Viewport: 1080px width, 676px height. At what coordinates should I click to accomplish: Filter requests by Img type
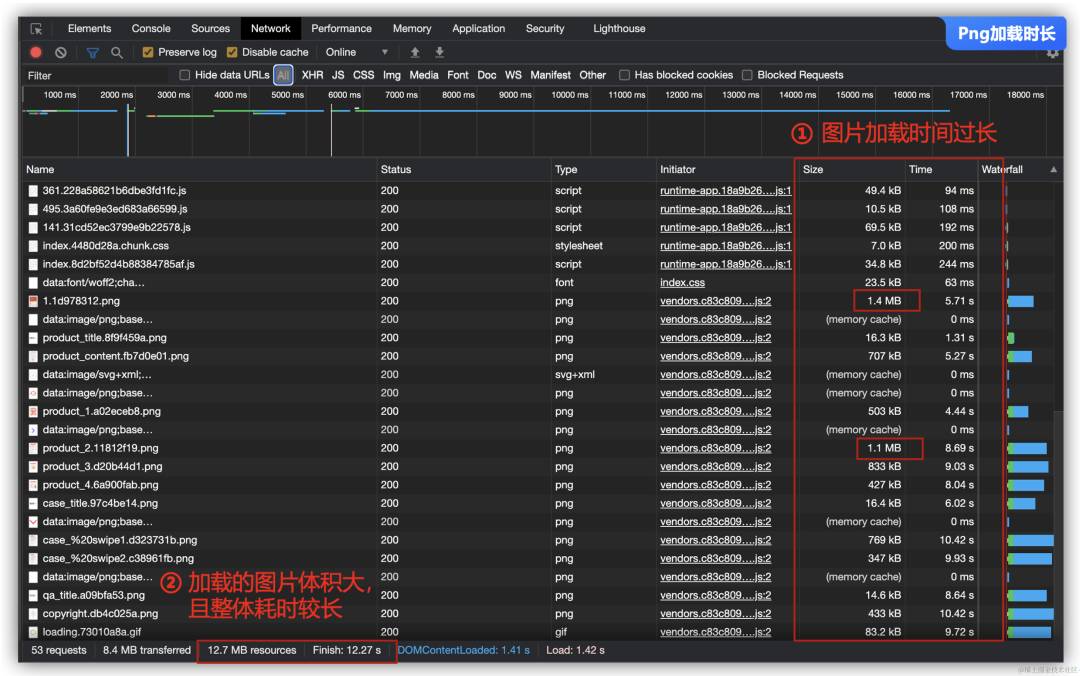coord(391,75)
